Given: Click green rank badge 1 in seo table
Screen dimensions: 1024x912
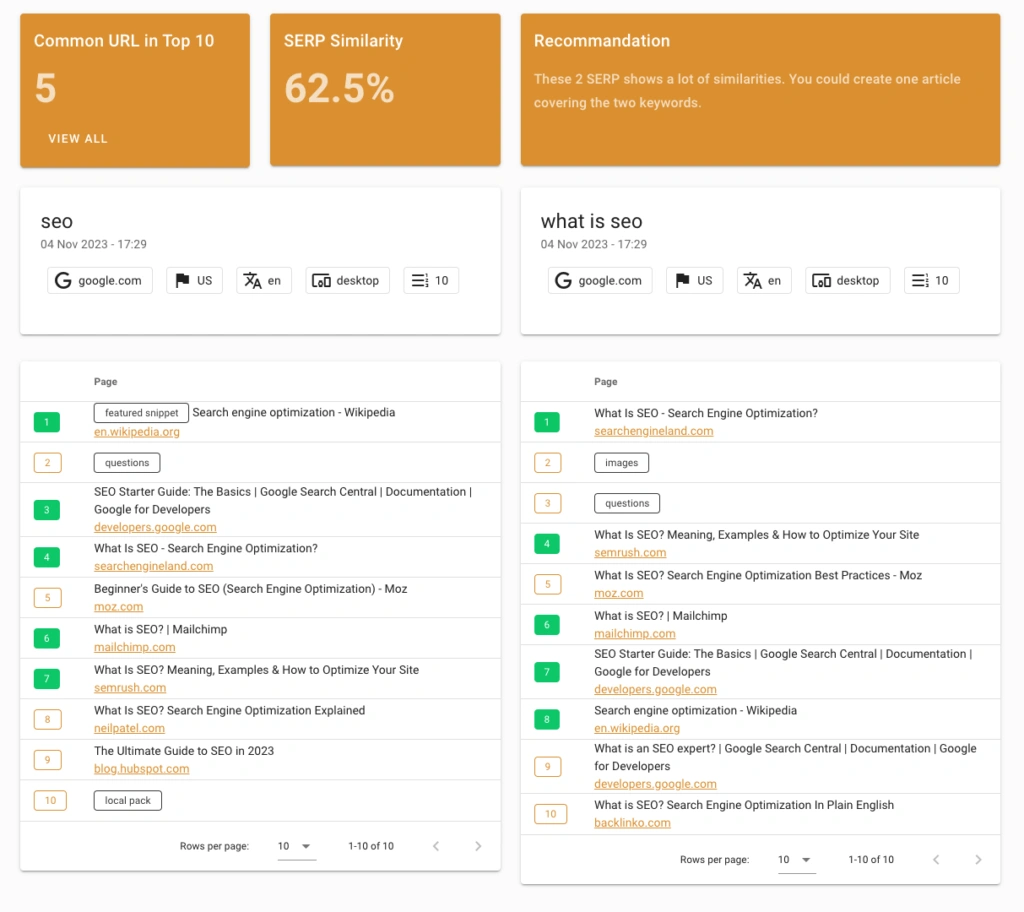Looking at the screenshot, I should (x=47, y=422).
